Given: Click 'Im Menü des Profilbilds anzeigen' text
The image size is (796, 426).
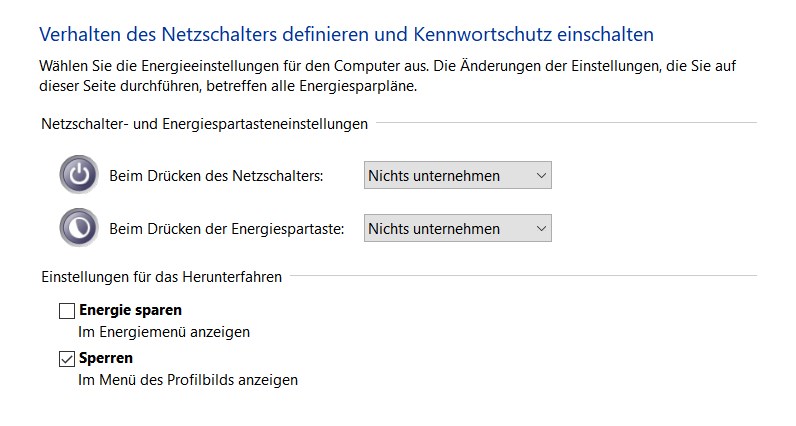Looking at the screenshot, I should click(188, 380).
